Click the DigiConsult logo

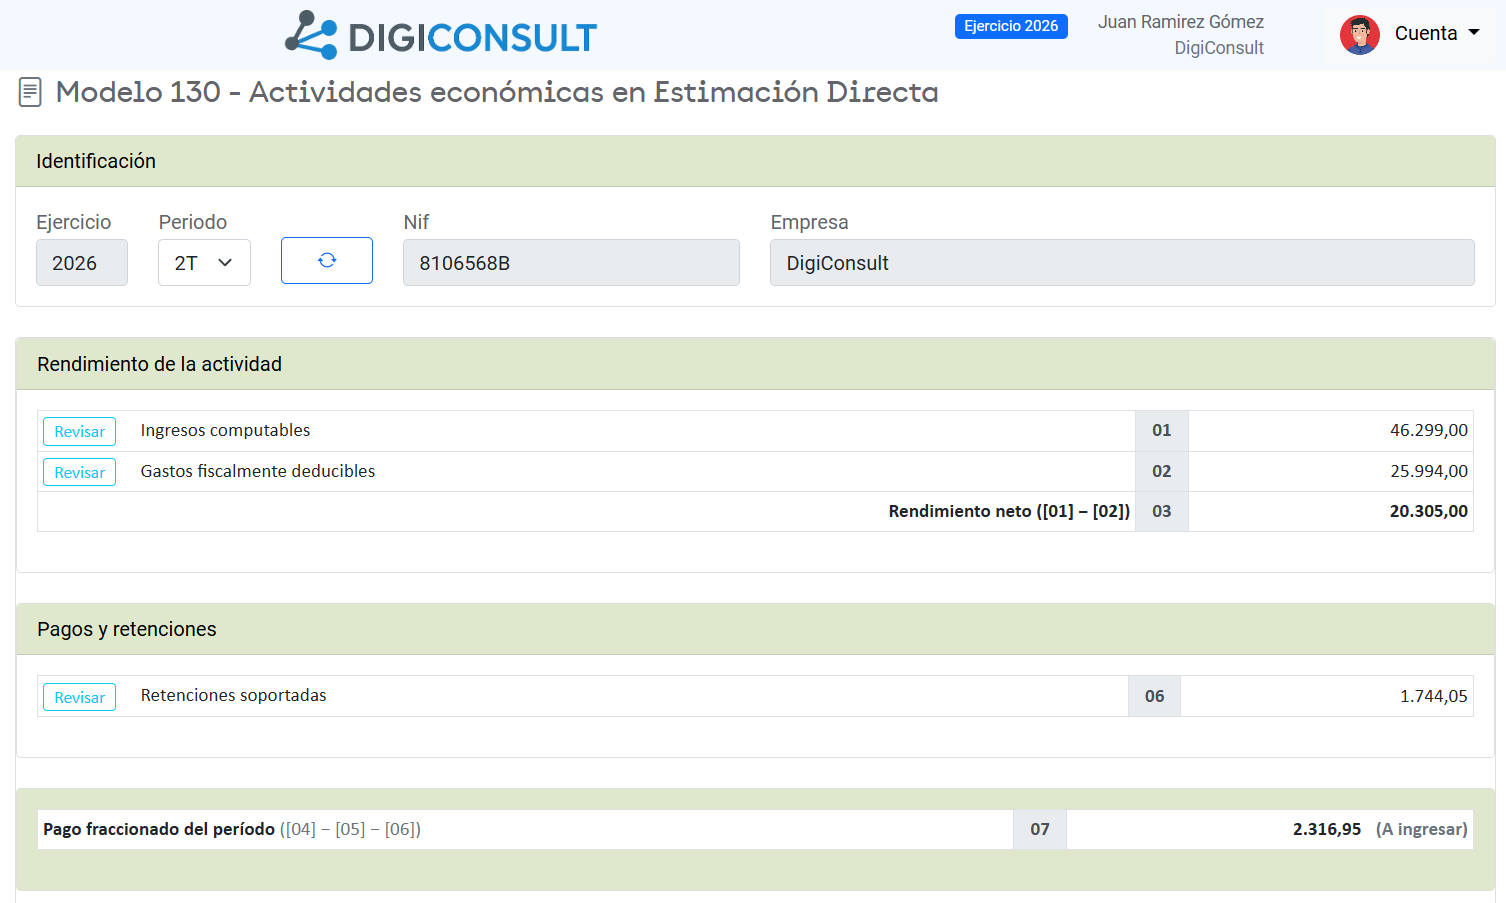coord(441,36)
